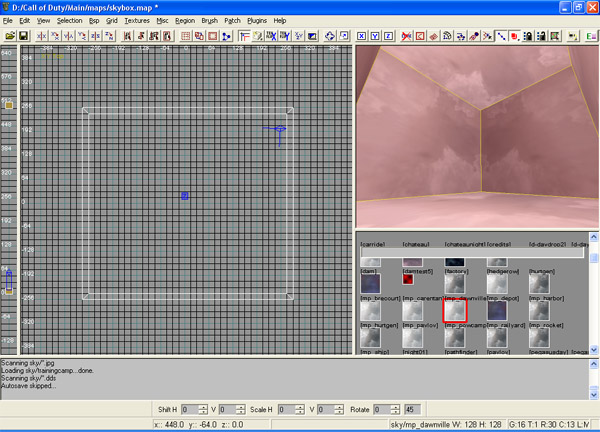Screen dimensions: 600x432
Task: Click the Save map floppy icon
Action: [x=23, y=36]
